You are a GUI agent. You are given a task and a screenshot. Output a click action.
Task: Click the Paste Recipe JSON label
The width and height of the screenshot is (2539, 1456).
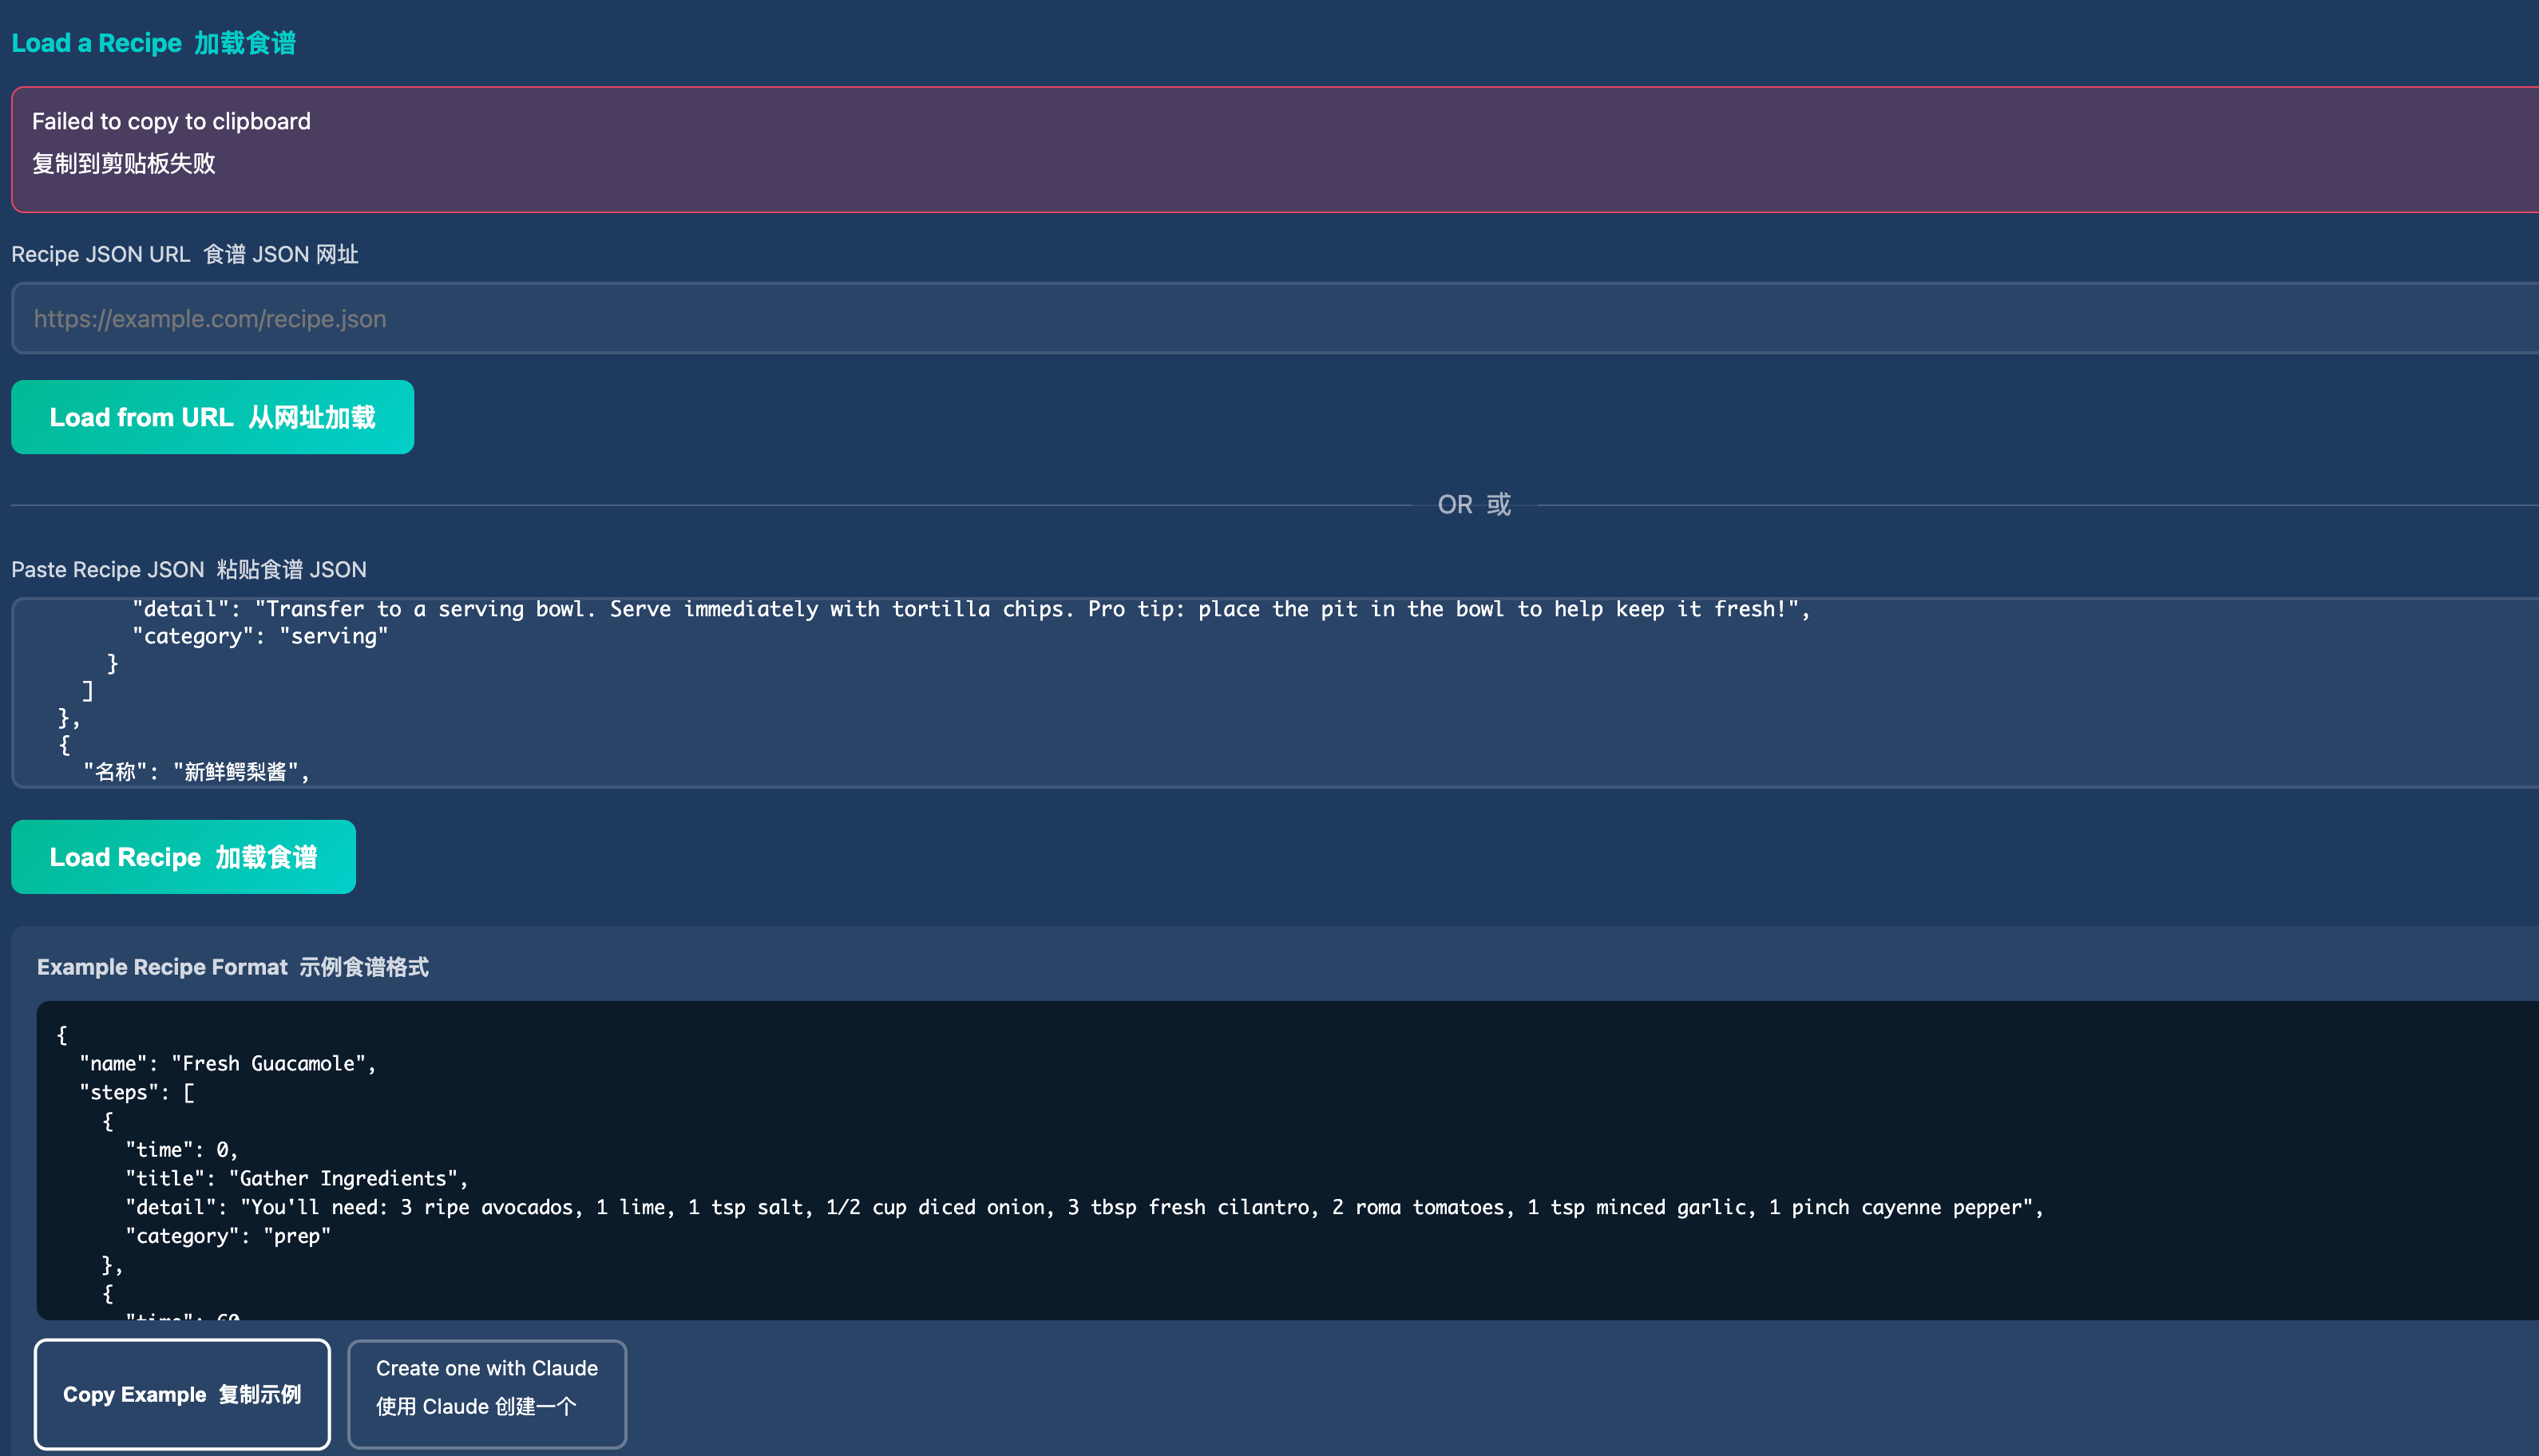click(x=189, y=569)
